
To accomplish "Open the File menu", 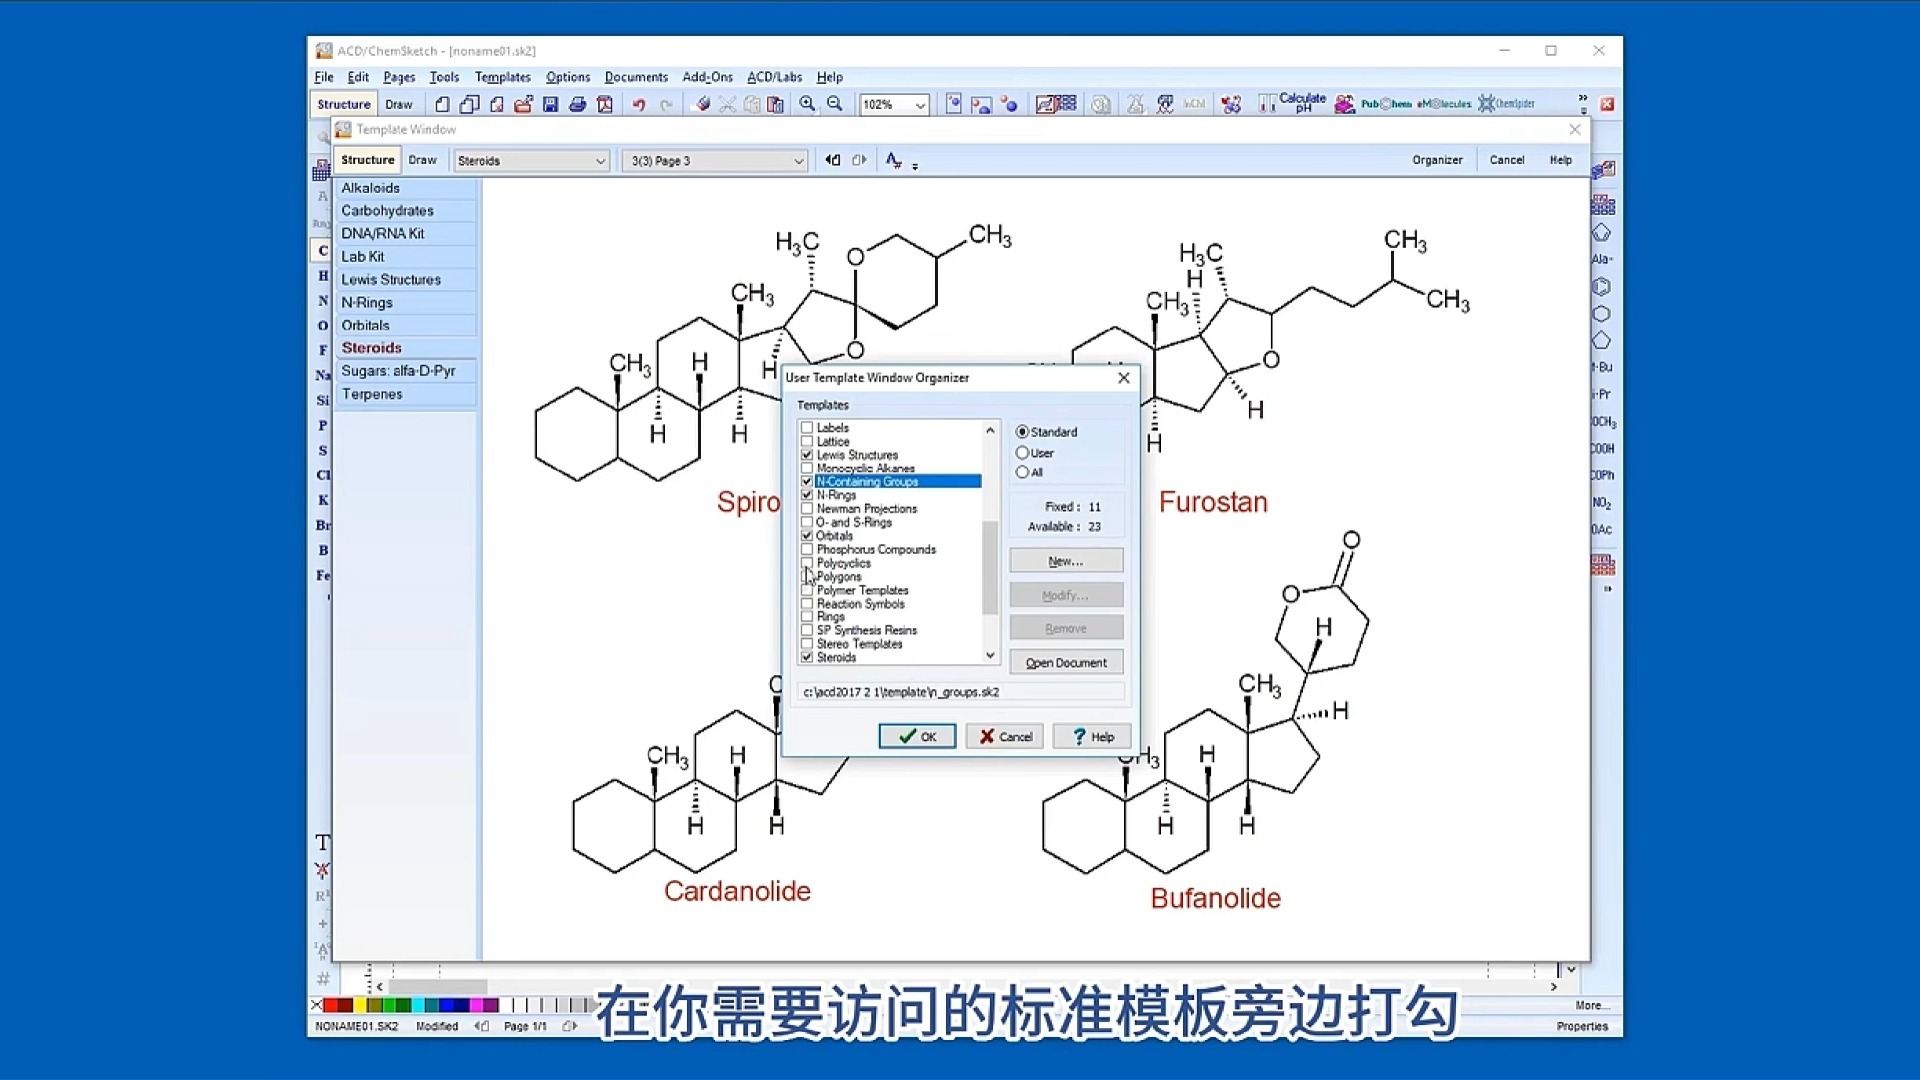I will tap(324, 77).
